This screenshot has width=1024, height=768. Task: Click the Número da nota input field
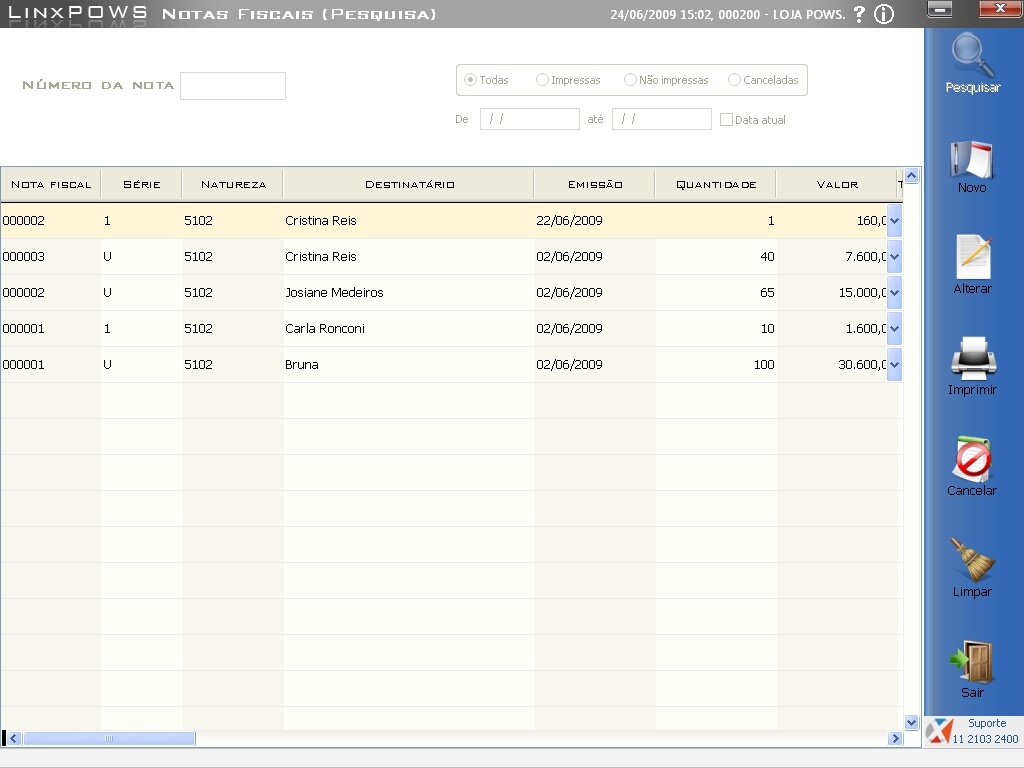pos(233,86)
